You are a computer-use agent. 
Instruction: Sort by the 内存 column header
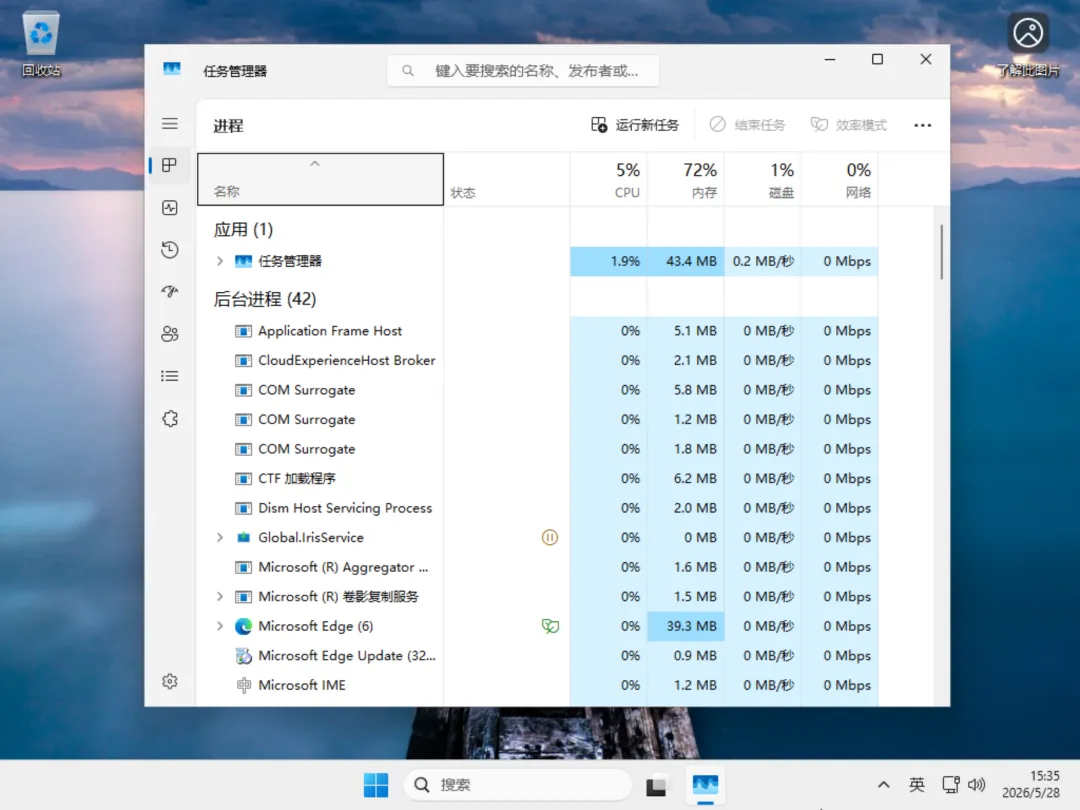pyautogui.click(x=686, y=179)
